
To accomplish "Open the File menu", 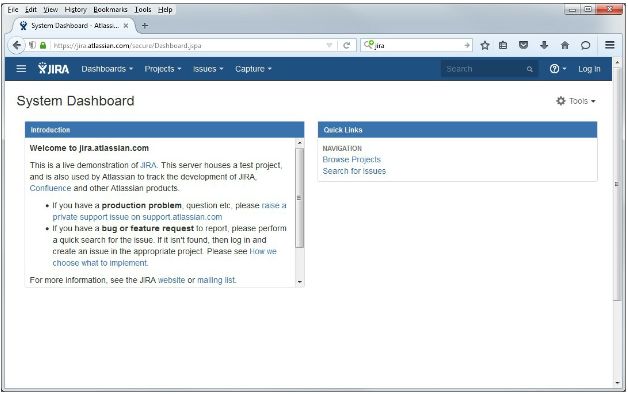I will point(13,10).
